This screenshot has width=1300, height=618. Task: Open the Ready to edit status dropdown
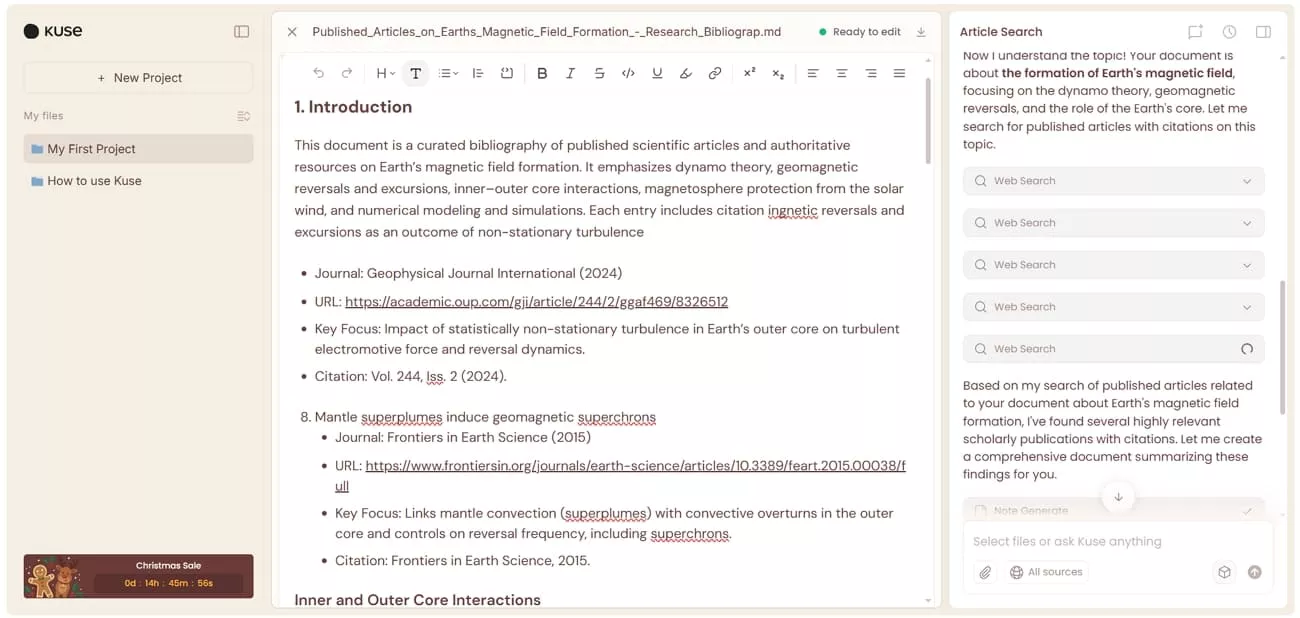[866, 31]
